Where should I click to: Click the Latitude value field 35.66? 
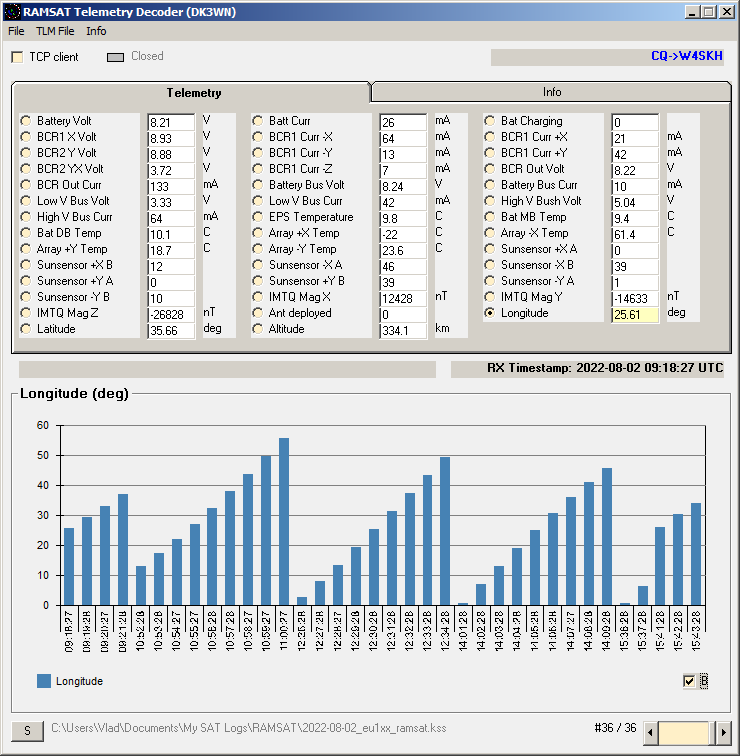point(171,330)
